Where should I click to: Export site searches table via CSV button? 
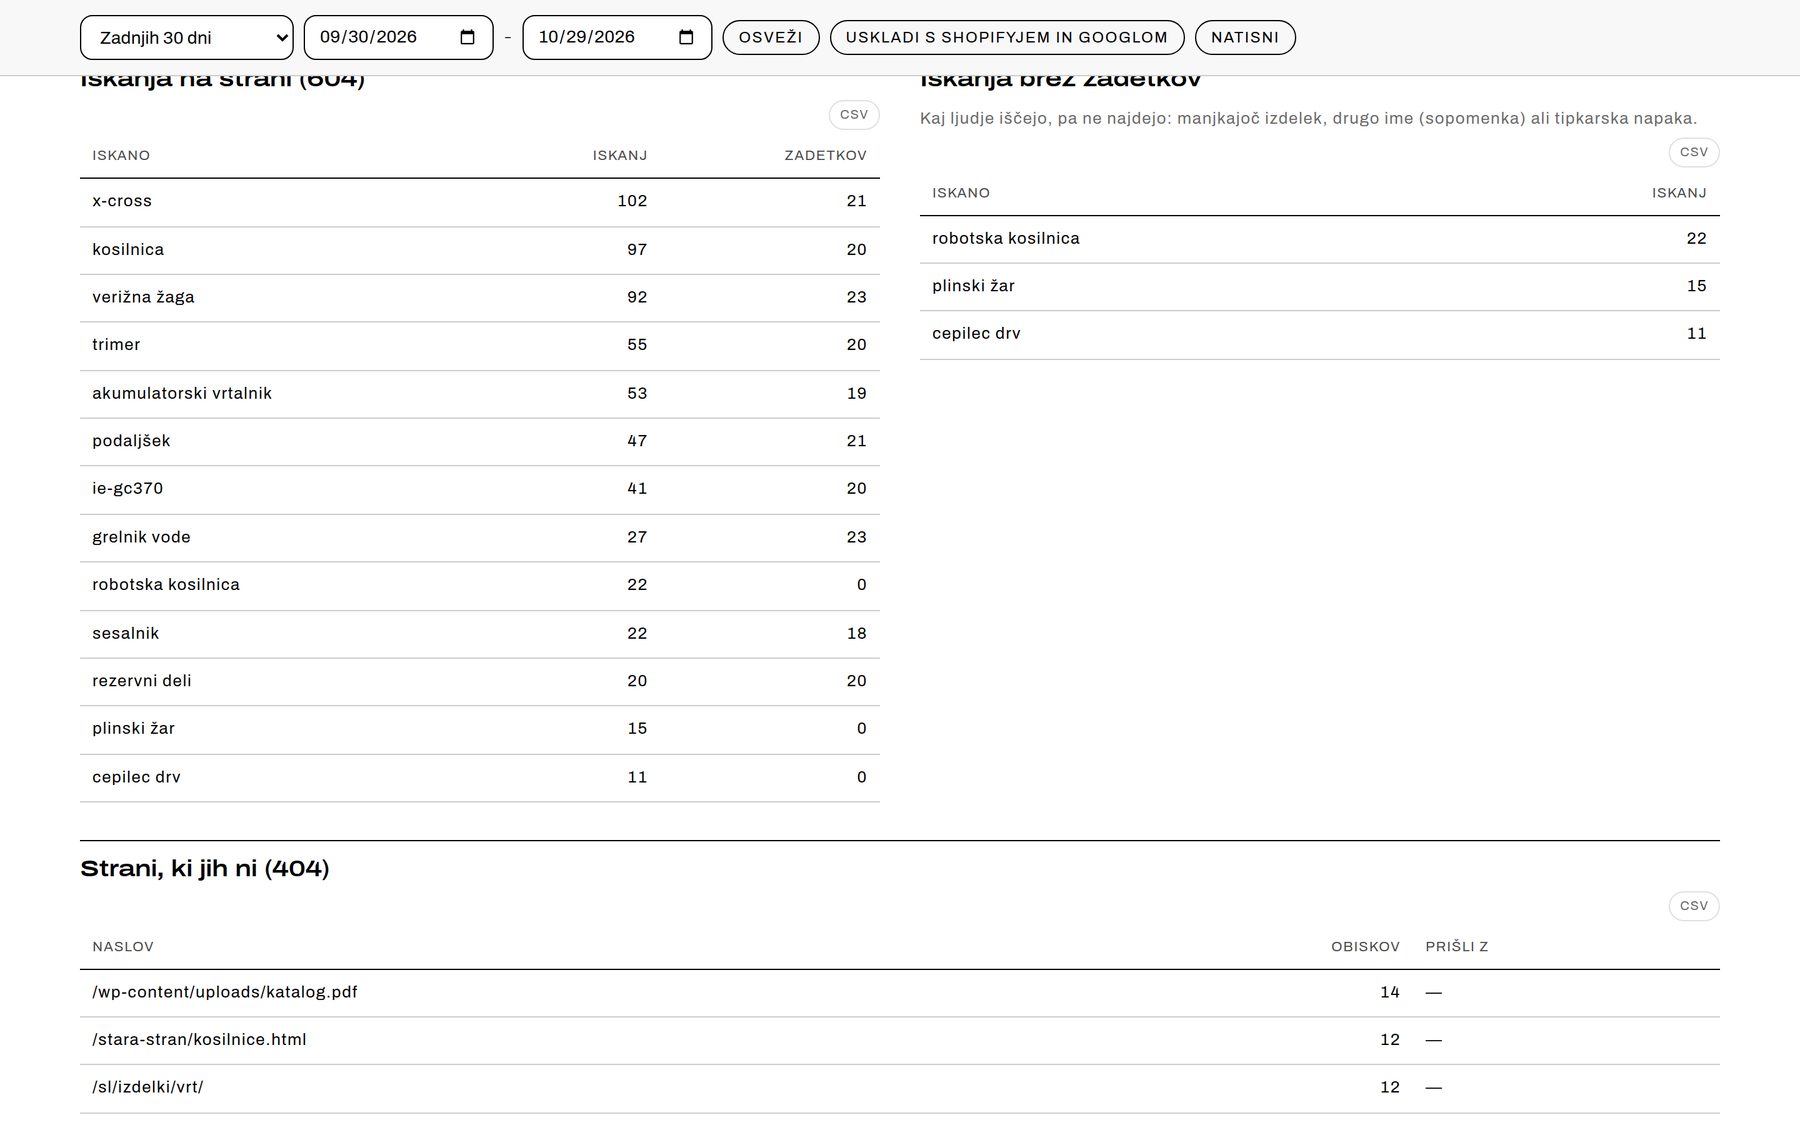pos(854,115)
